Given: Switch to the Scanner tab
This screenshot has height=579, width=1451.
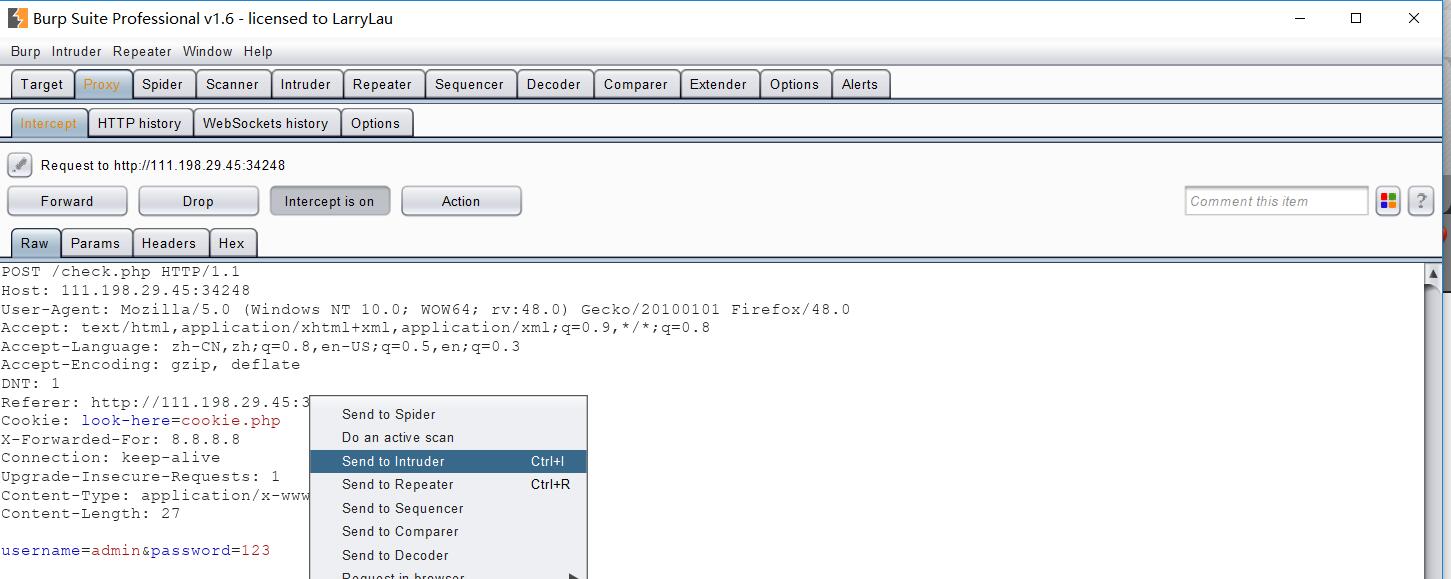Looking at the screenshot, I should tap(232, 84).
